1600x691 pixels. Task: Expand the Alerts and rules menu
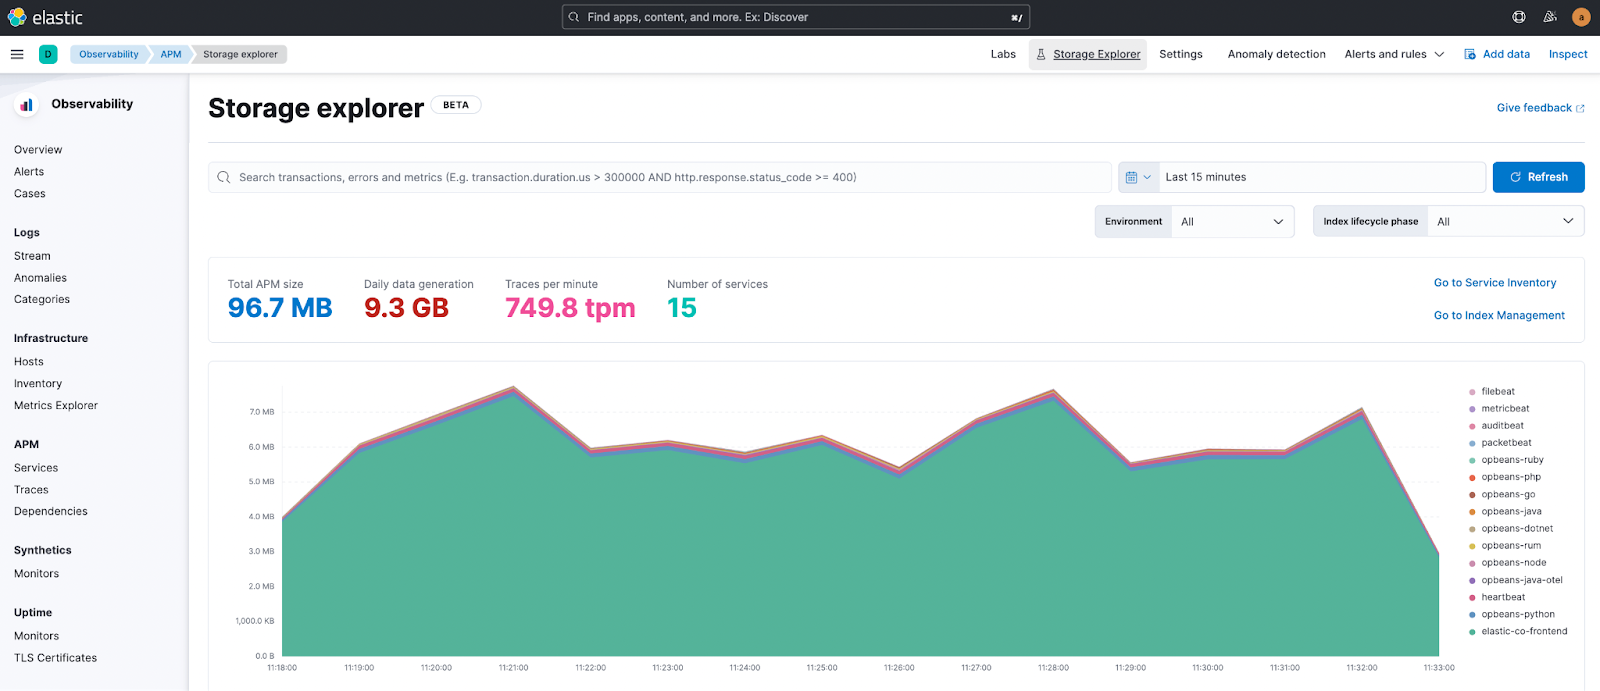[1394, 54]
